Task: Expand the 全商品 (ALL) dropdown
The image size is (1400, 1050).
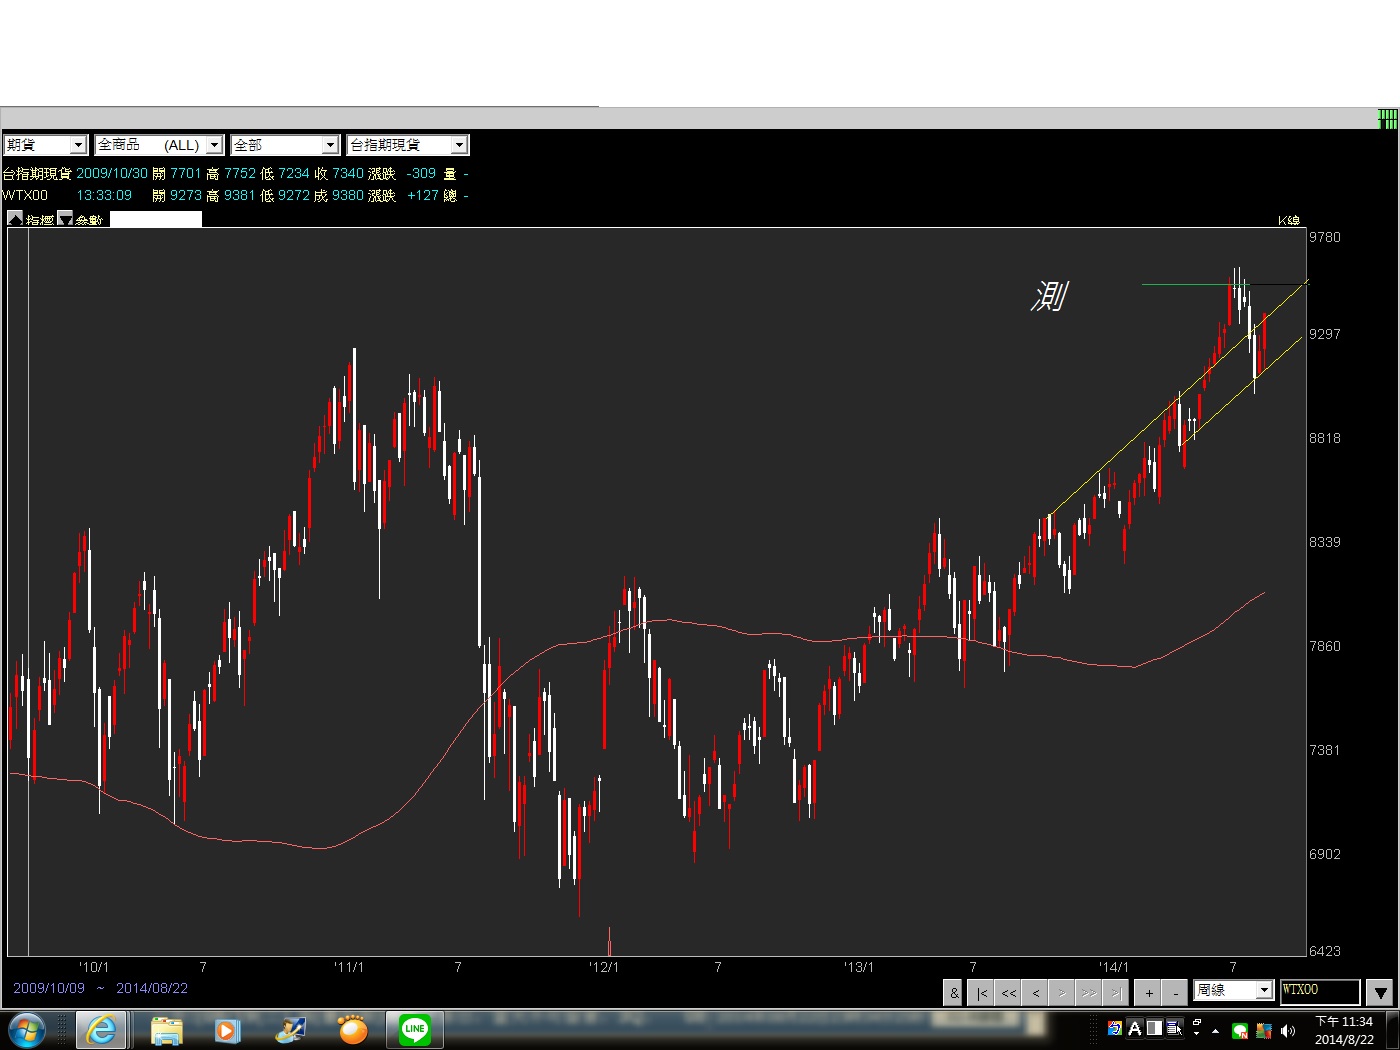Action: (159, 145)
